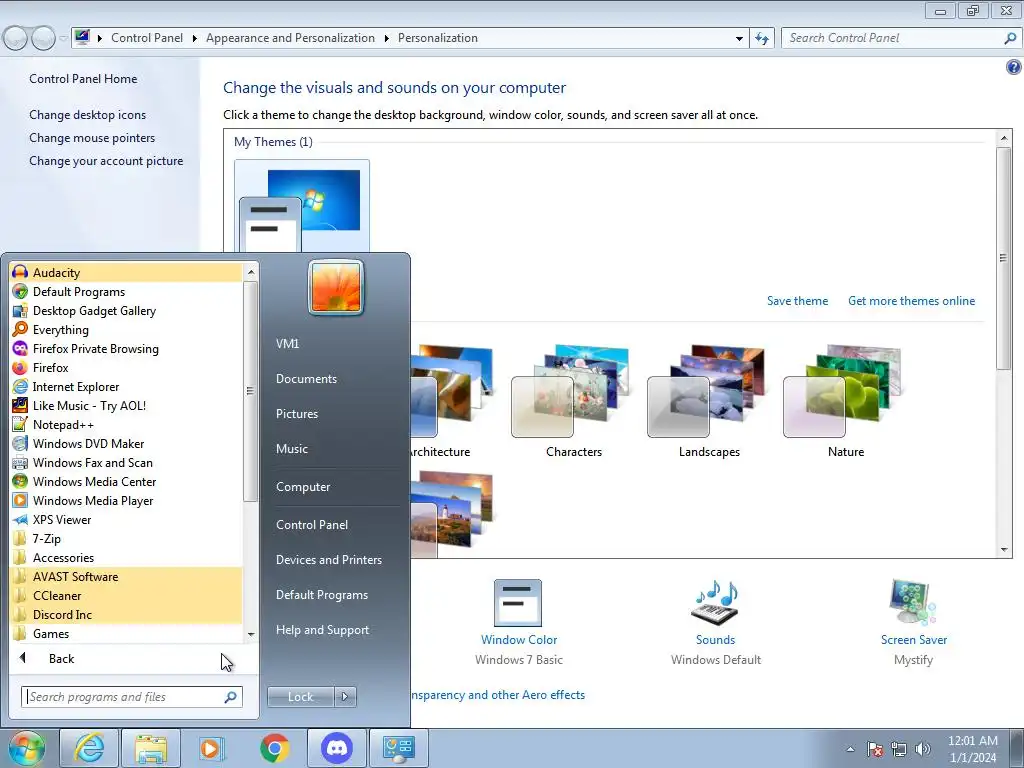Open Window Color settings
This screenshot has width=1024, height=768.
(x=519, y=622)
